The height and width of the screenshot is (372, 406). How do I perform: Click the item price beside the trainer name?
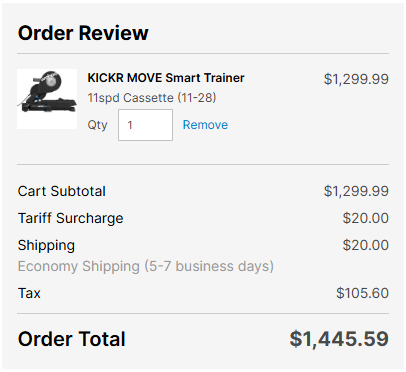click(356, 79)
